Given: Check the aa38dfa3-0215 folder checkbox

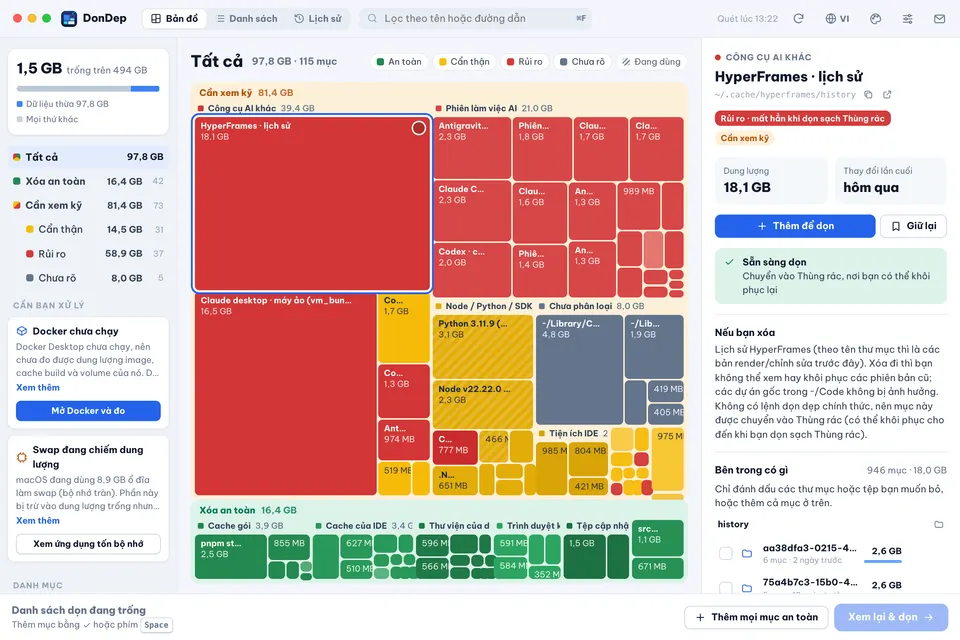Looking at the screenshot, I should click(726, 553).
